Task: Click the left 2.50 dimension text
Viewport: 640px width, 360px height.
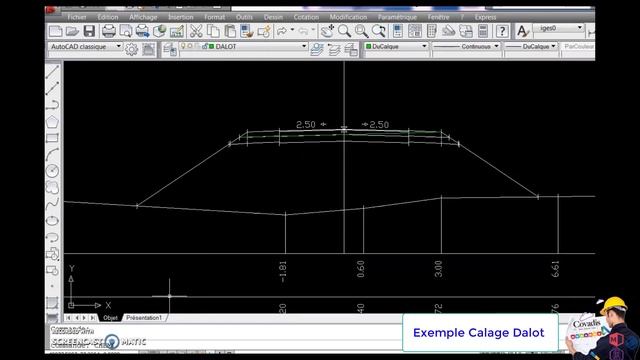Action: tap(306, 124)
